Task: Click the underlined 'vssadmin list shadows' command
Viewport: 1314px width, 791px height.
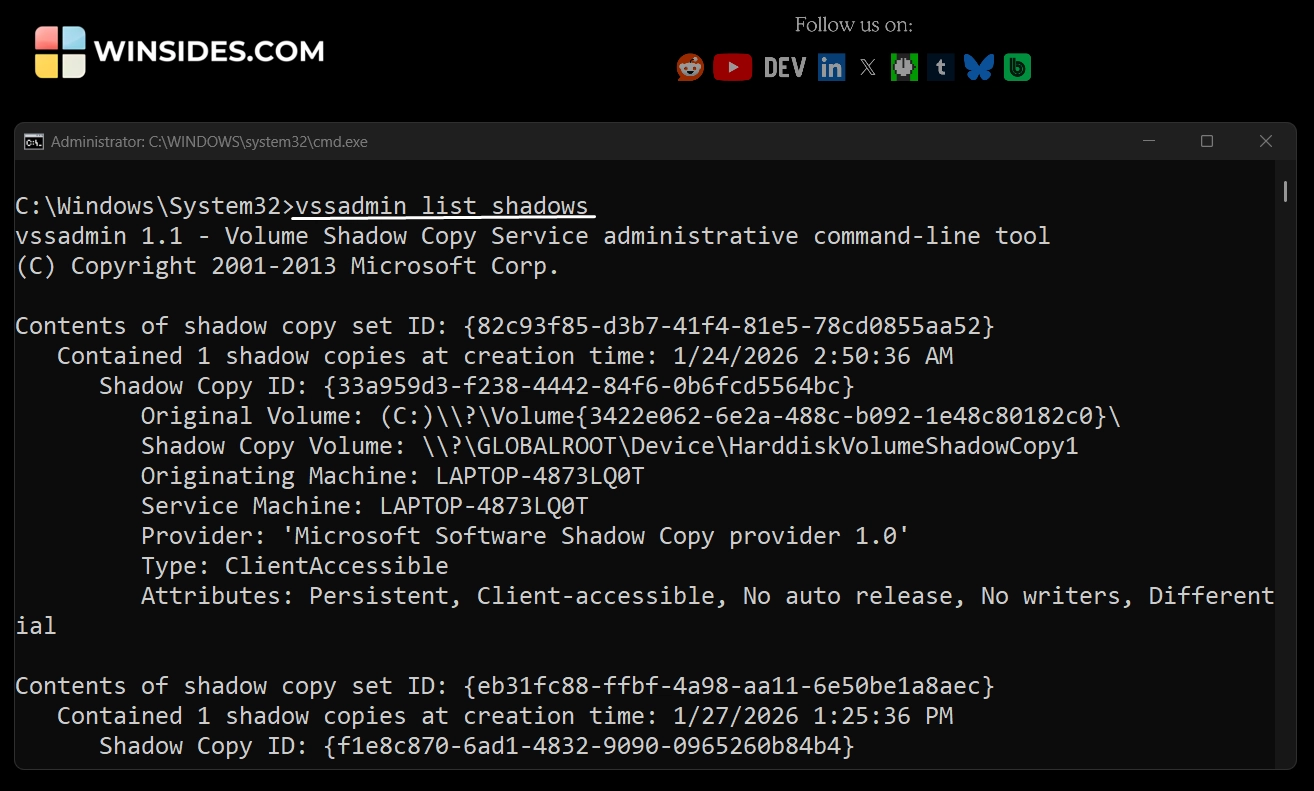Action: (x=442, y=206)
